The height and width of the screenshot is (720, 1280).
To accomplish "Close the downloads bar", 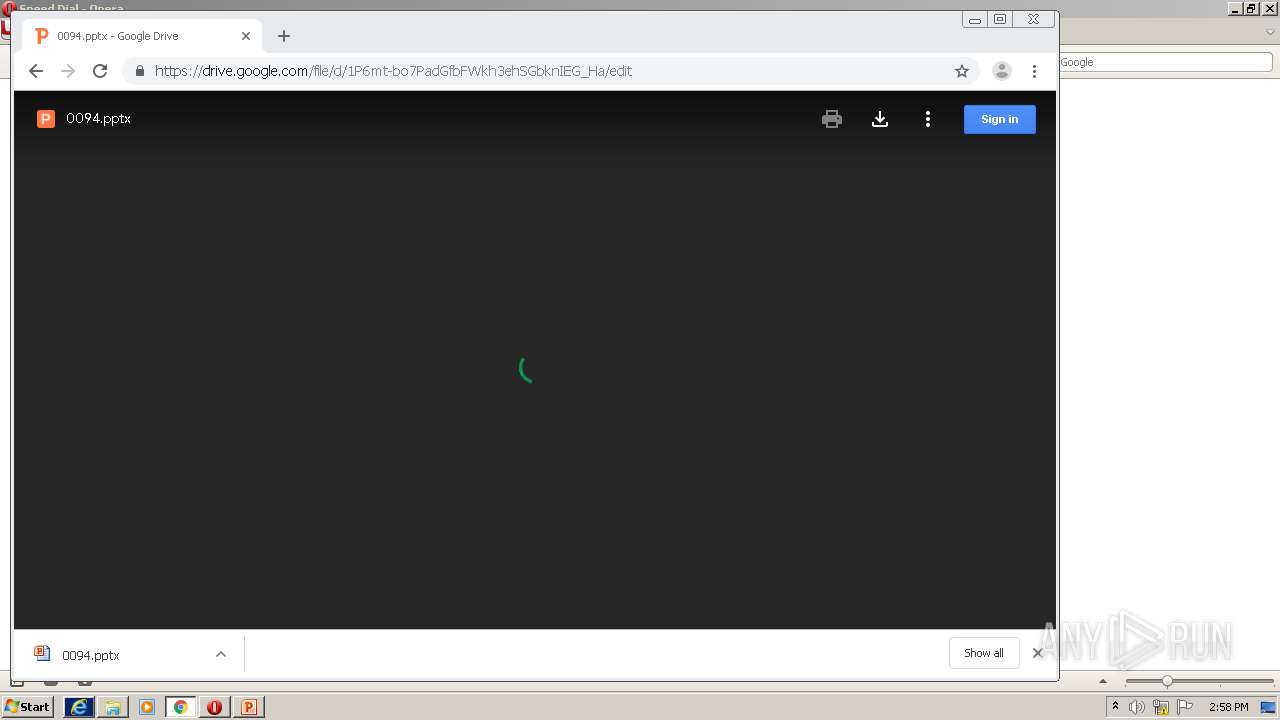I will pos(1037,653).
